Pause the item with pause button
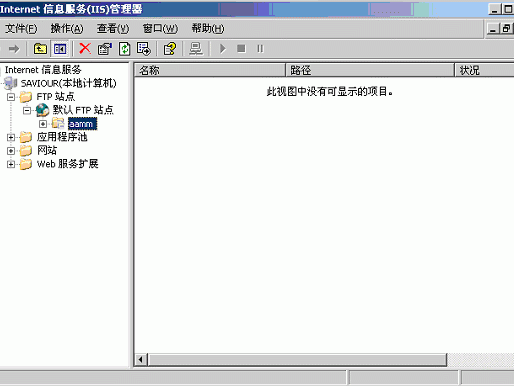Screen dimensions: 514x386 (x=260, y=49)
